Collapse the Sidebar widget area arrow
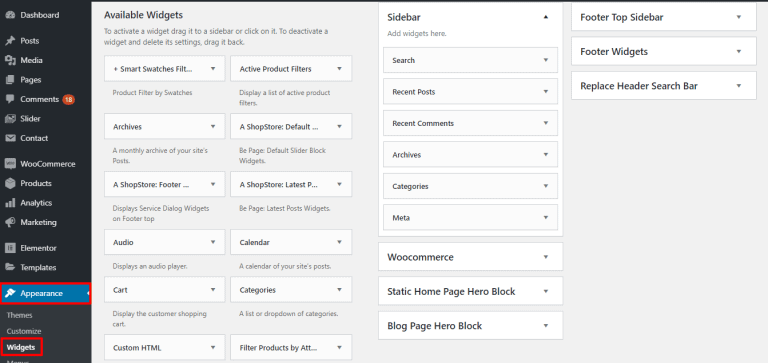 pos(546,17)
